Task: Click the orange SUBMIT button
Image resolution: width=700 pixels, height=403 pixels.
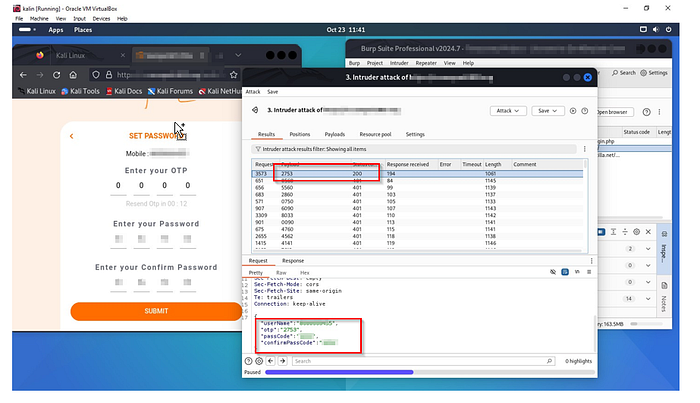Action: pyautogui.click(x=156, y=311)
